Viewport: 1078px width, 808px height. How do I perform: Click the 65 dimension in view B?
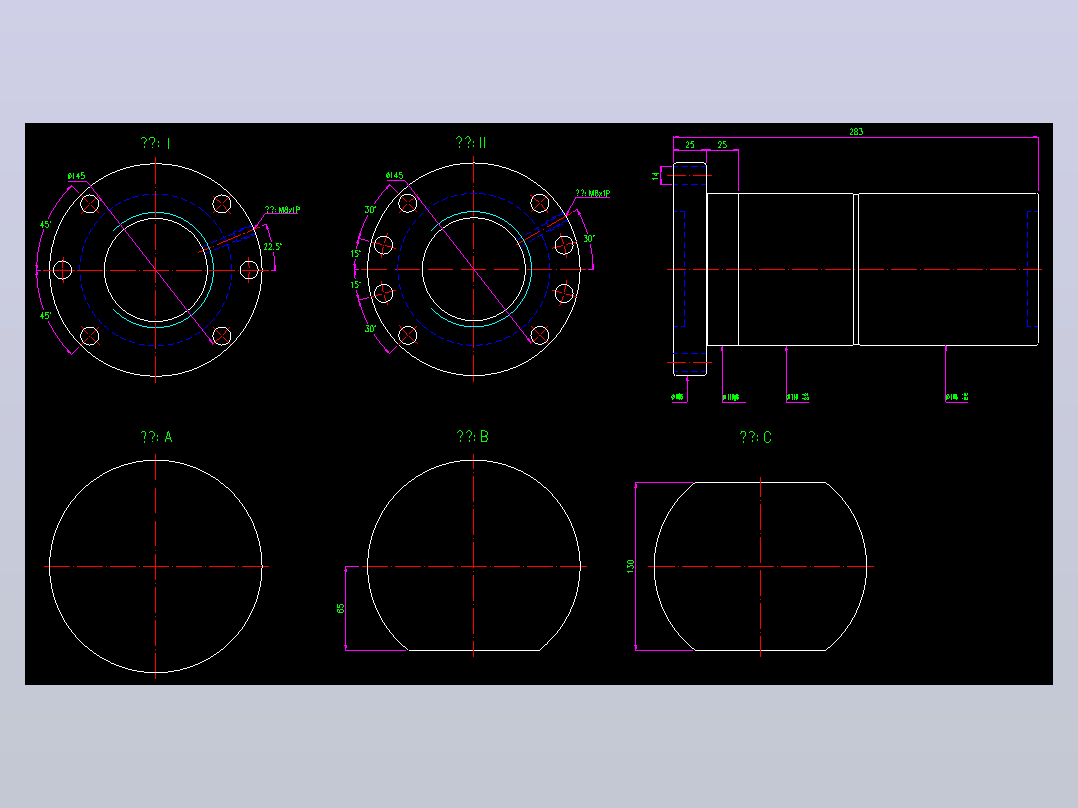(x=340, y=609)
